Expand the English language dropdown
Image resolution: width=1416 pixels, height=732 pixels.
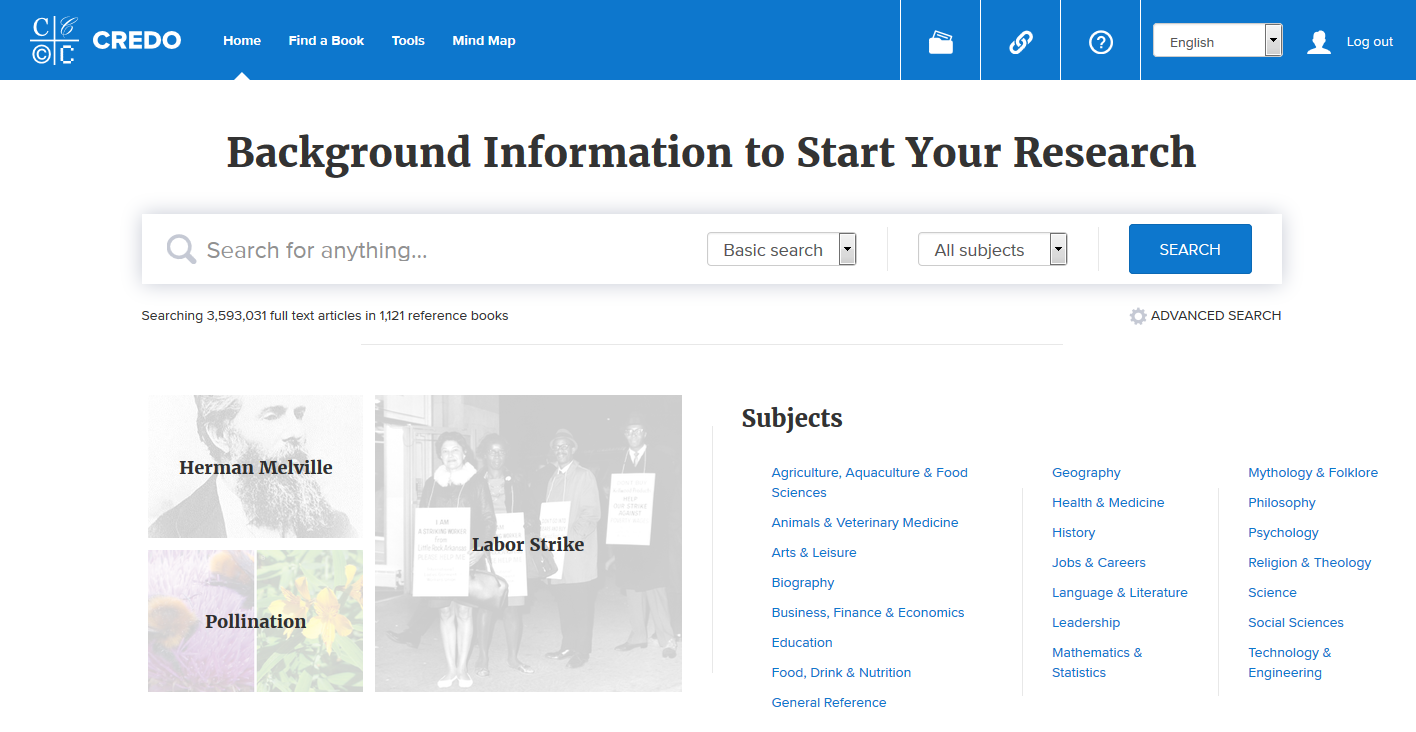coord(1217,41)
